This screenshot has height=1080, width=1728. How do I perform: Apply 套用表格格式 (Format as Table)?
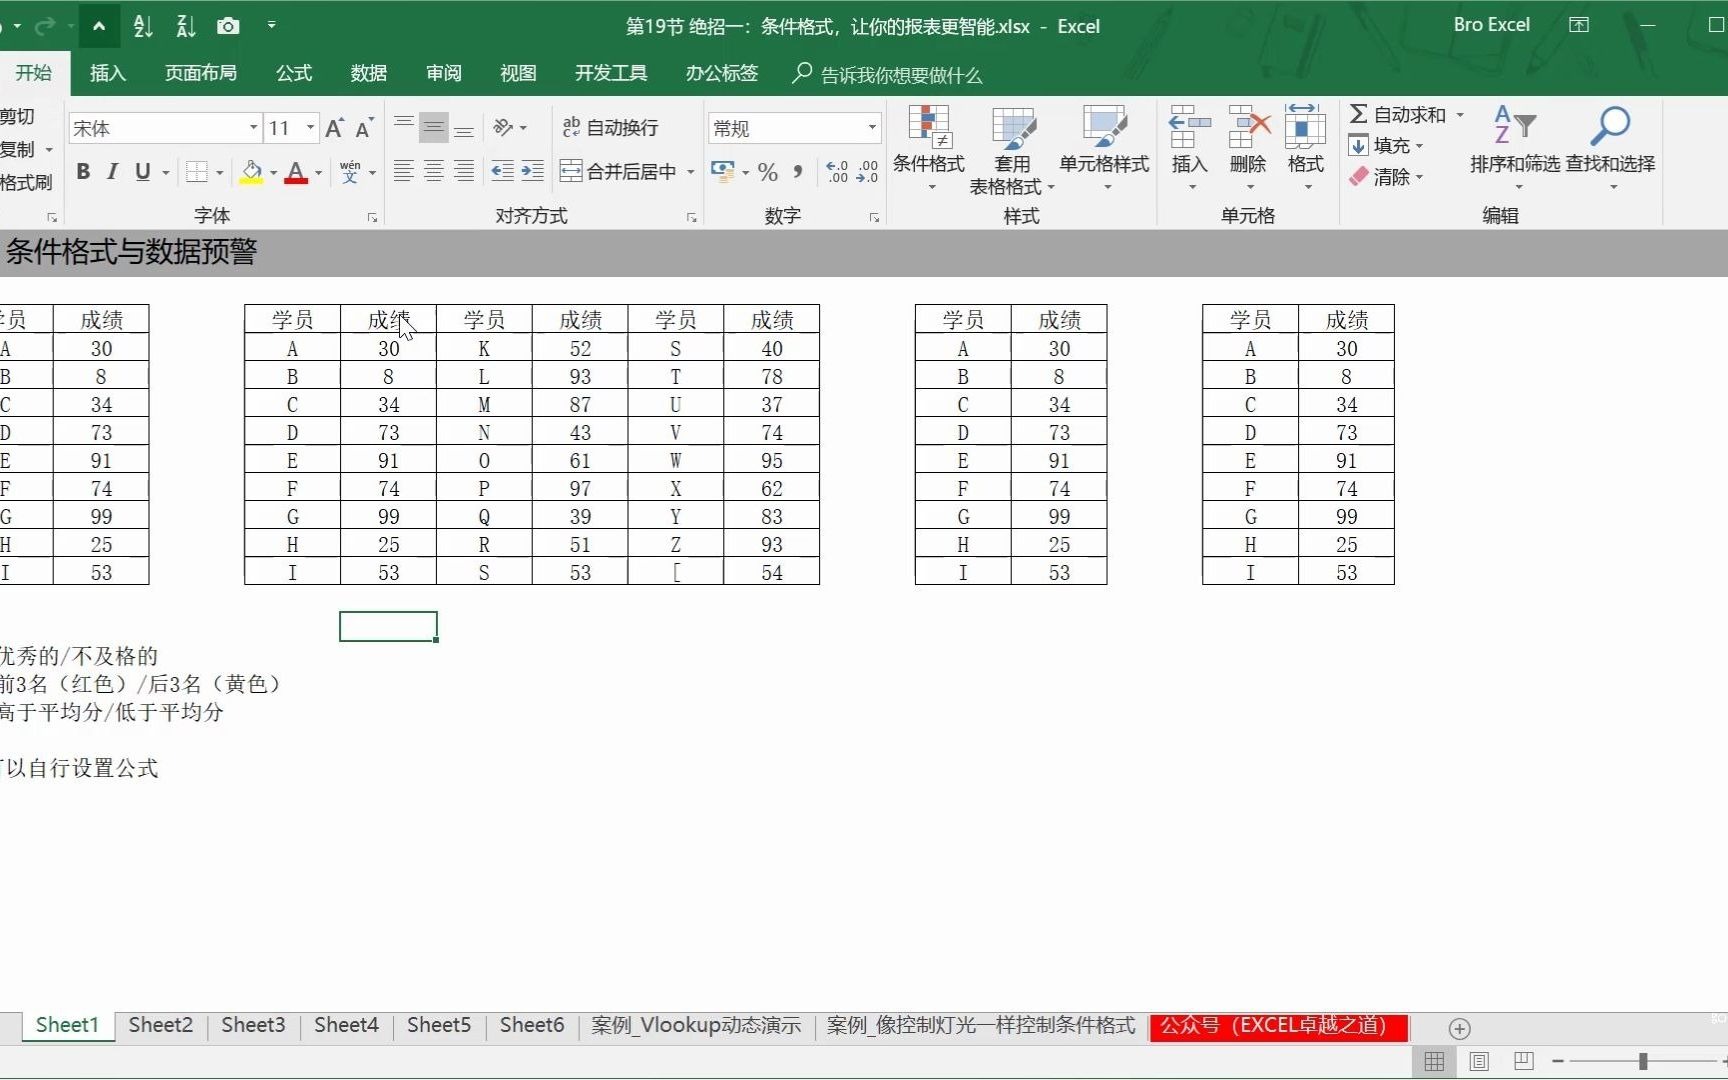[x=1012, y=150]
